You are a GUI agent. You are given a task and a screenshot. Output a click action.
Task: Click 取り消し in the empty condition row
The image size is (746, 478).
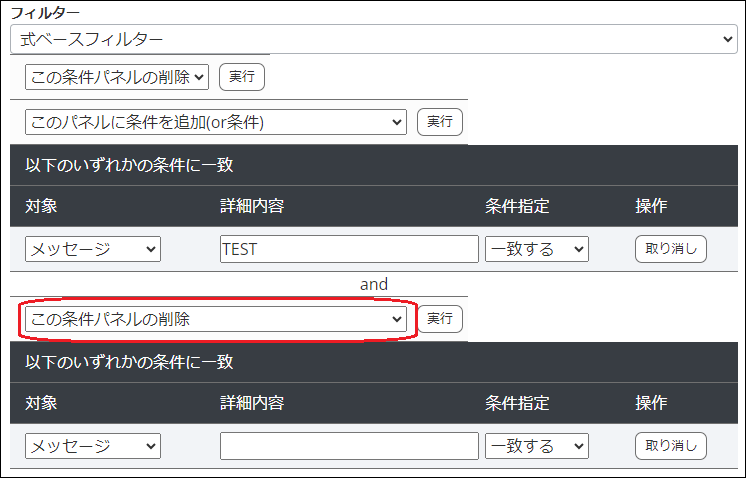point(670,445)
